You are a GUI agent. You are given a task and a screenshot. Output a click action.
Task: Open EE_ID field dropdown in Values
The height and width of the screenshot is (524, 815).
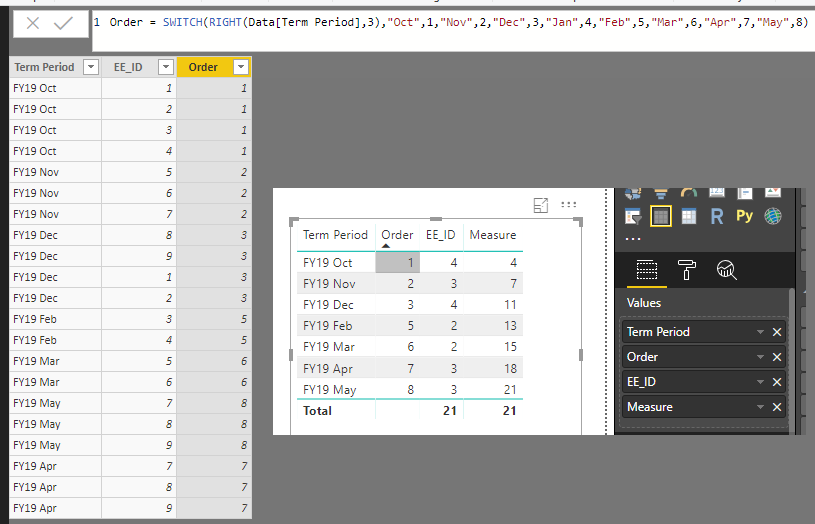pos(760,382)
